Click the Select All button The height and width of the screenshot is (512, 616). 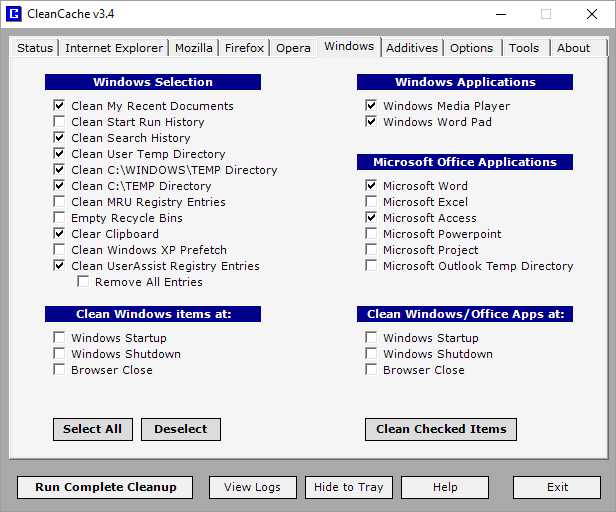coord(93,429)
